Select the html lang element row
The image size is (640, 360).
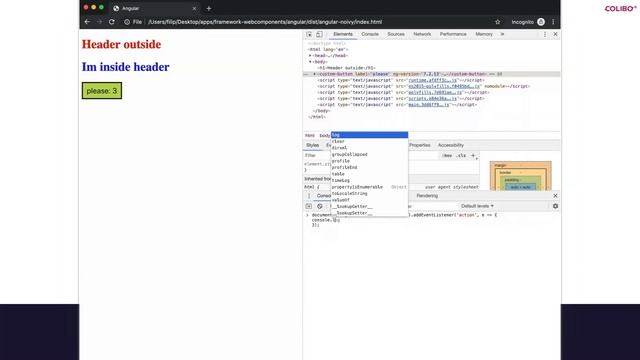328,49
